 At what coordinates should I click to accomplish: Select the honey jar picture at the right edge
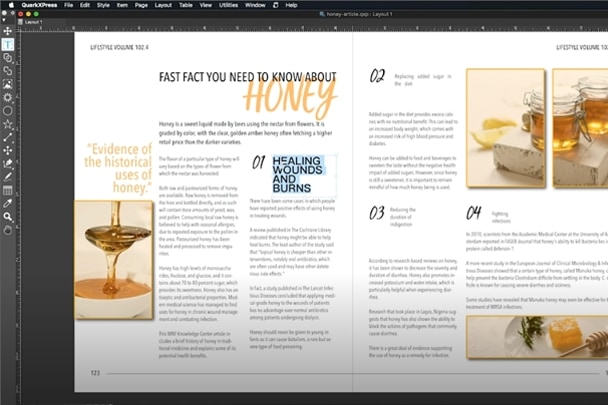tap(580, 128)
